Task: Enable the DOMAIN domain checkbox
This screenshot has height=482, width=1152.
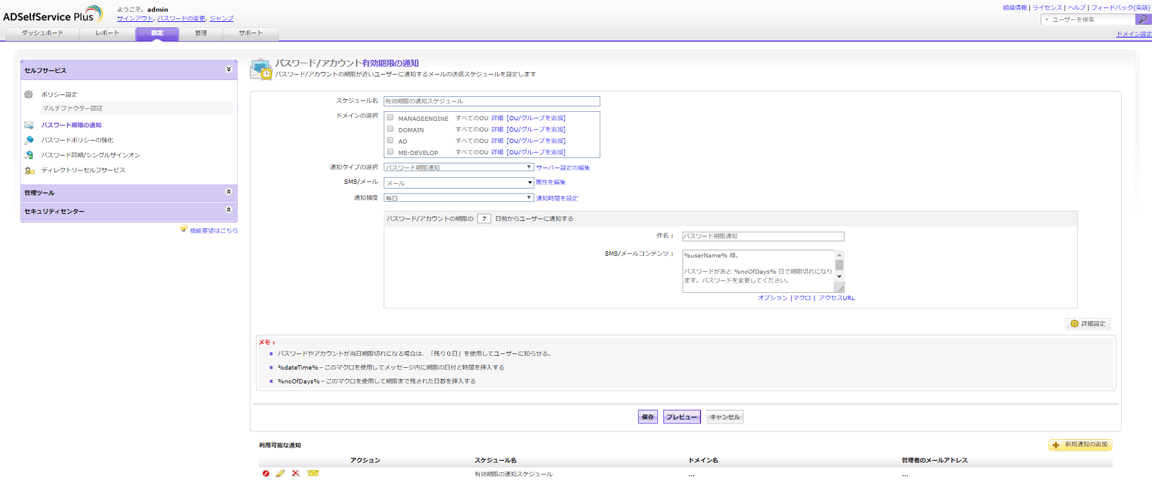Action: pyautogui.click(x=391, y=129)
